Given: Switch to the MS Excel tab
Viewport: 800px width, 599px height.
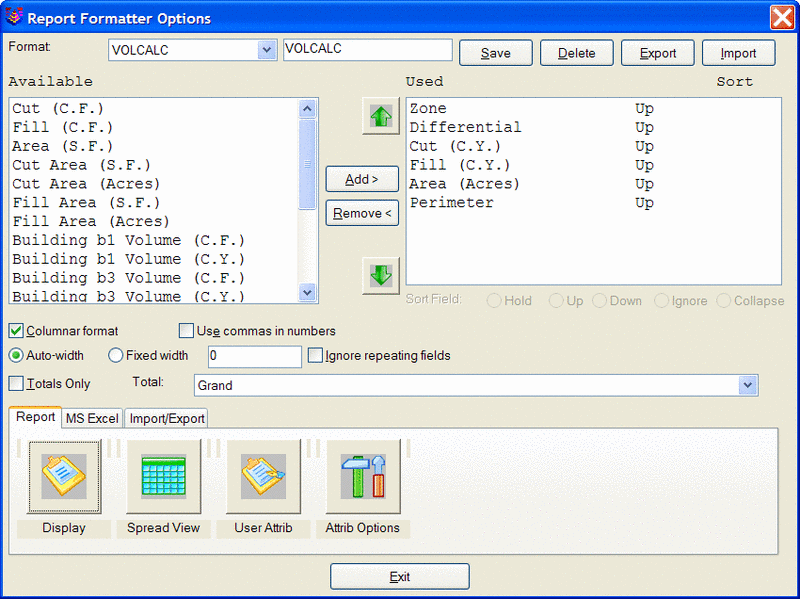Looking at the screenshot, I should (92, 418).
